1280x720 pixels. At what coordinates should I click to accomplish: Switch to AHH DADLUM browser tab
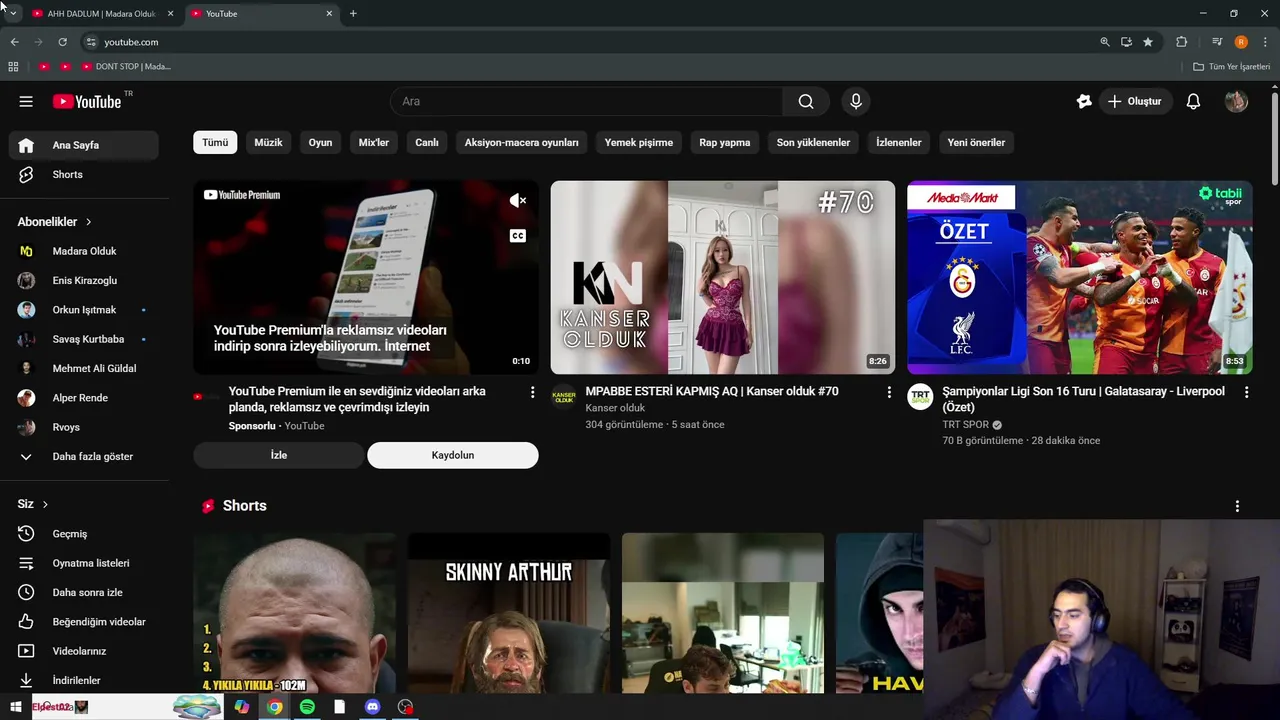103,14
